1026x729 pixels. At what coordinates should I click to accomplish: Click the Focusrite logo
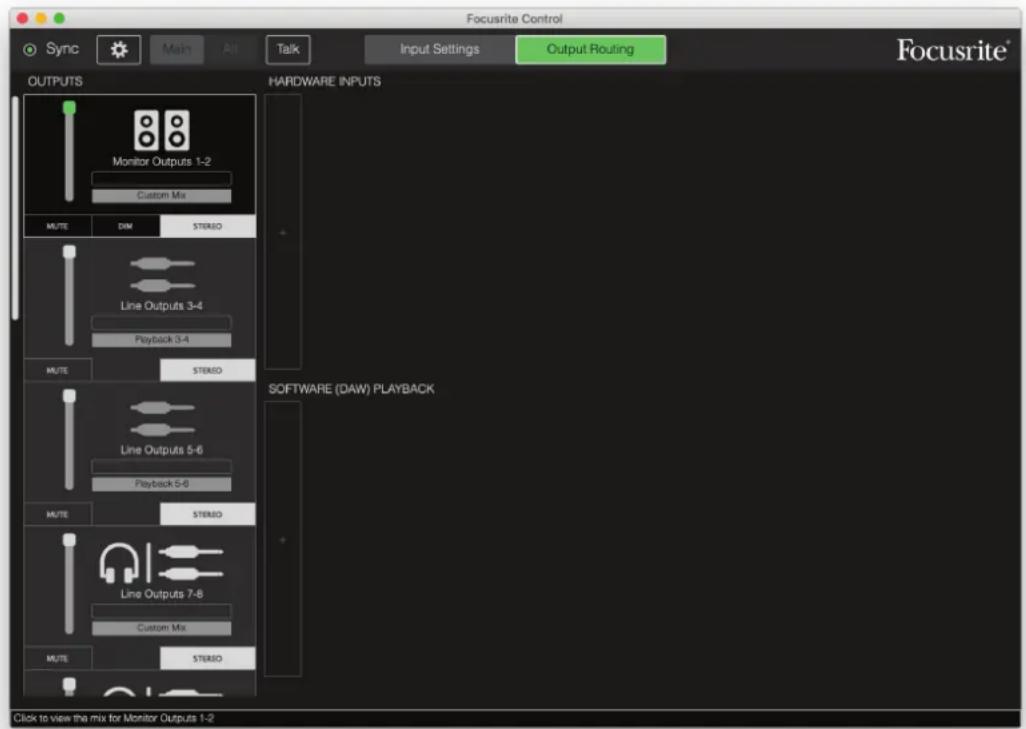coord(953,50)
